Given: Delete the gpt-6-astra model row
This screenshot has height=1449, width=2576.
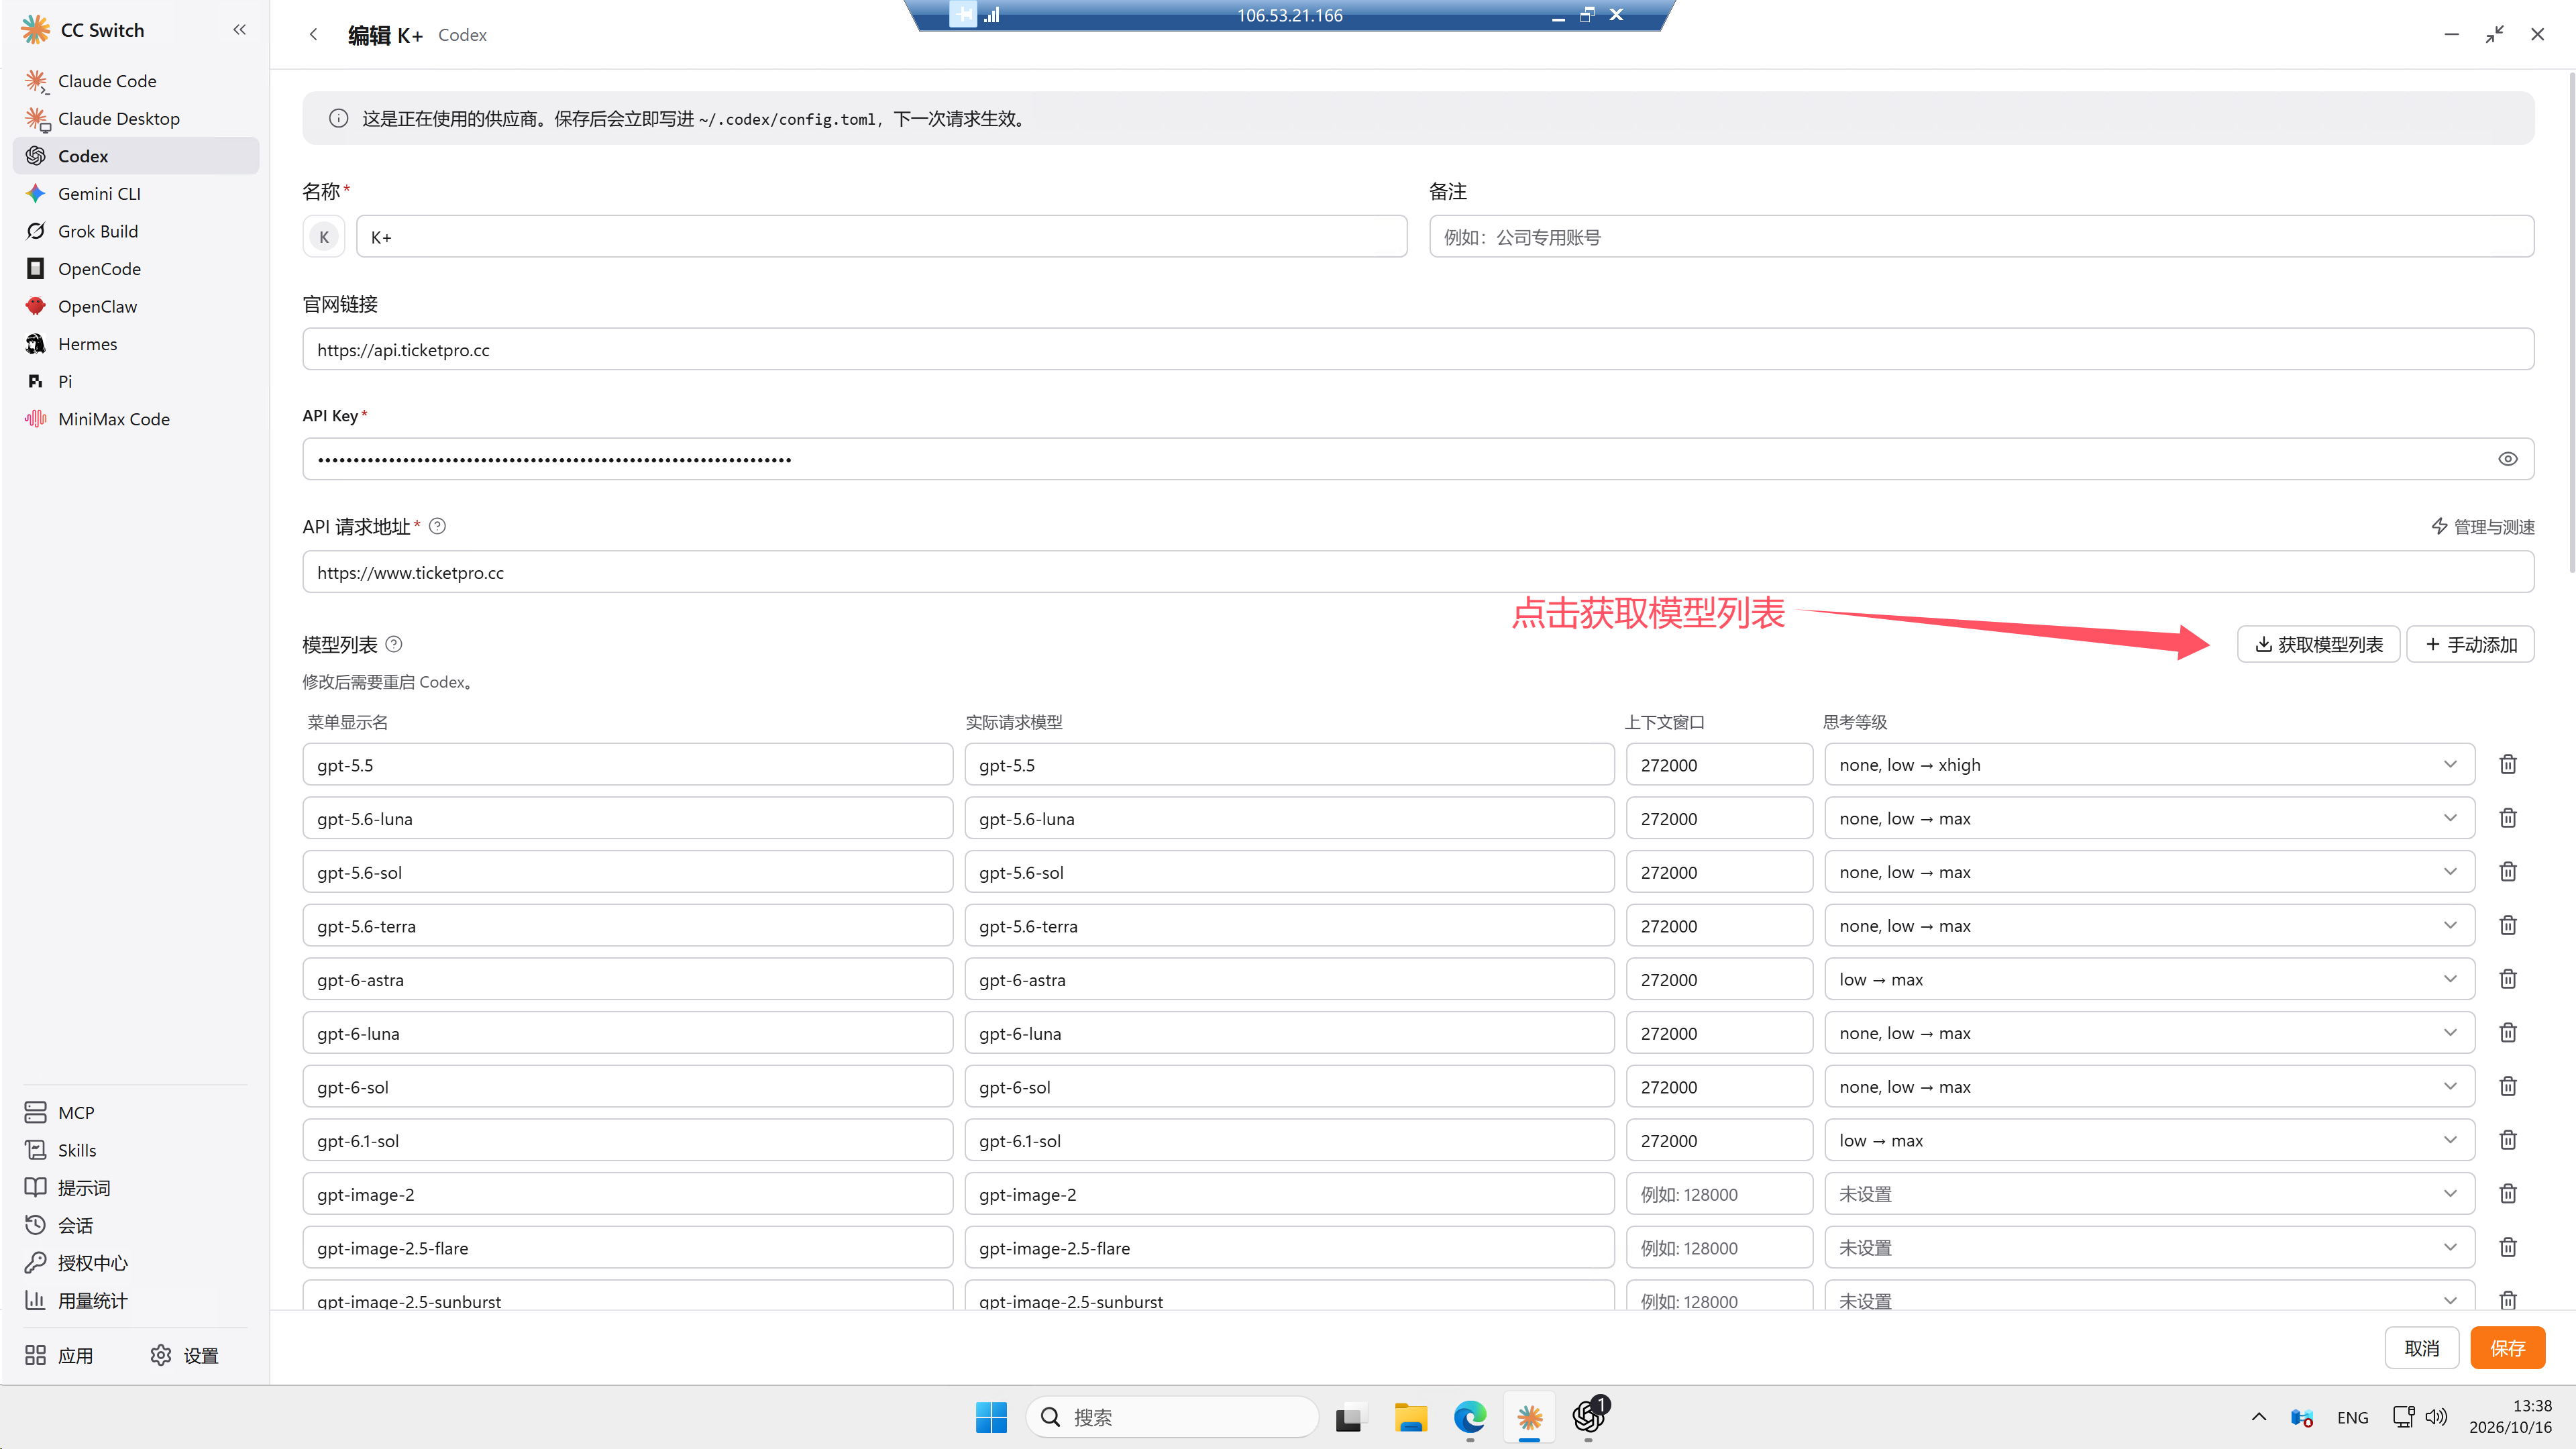Looking at the screenshot, I should point(2507,979).
